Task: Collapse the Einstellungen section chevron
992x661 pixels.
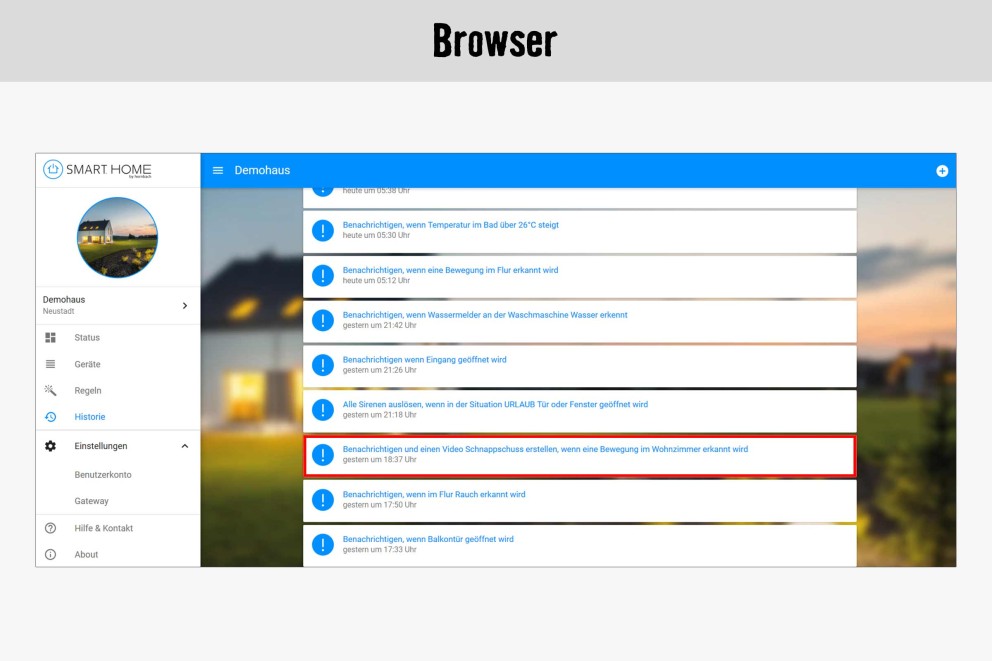Action: (x=185, y=446)
